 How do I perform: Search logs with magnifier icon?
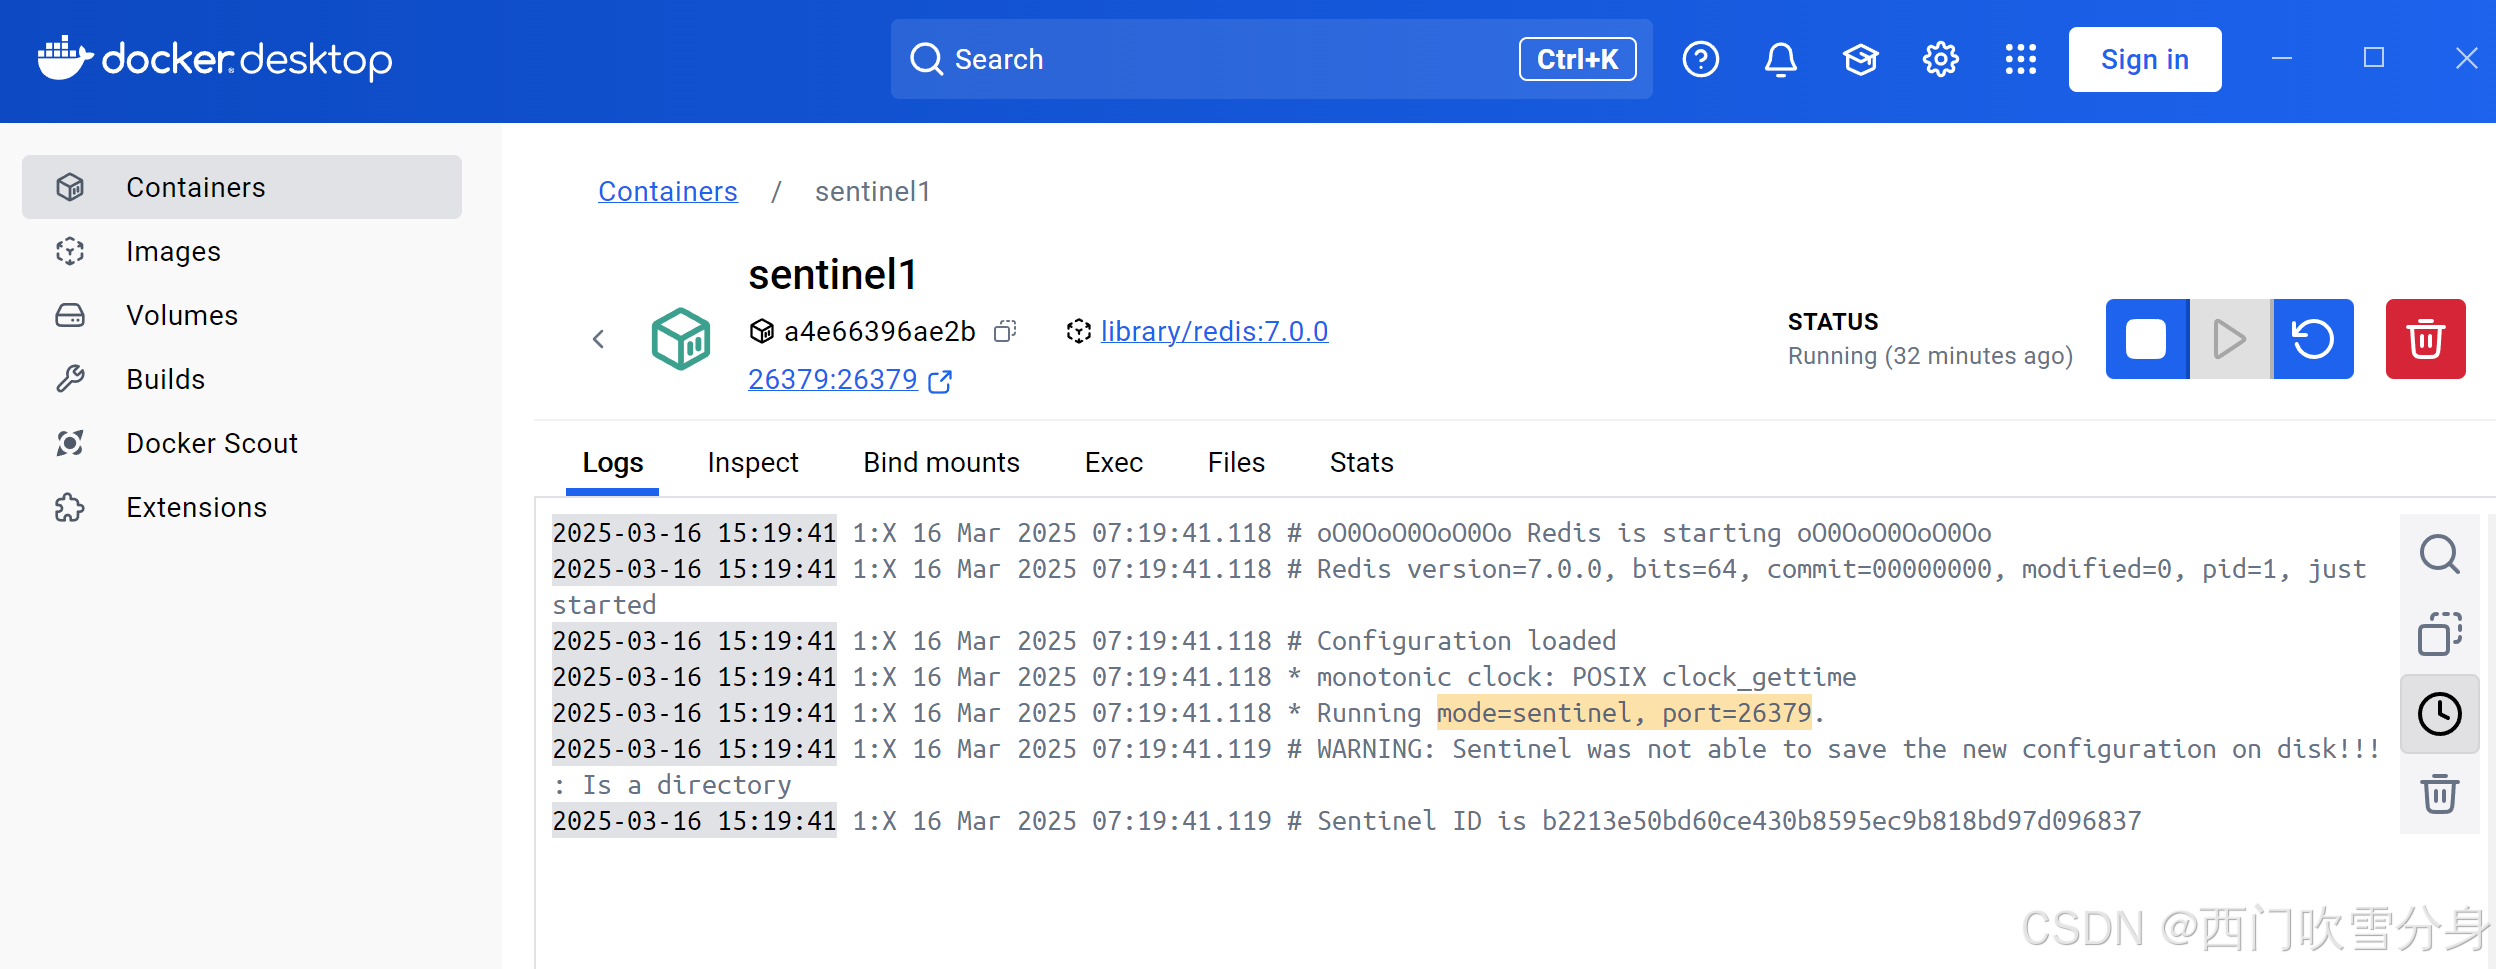pyautogui.click(x=2439, y=554)
